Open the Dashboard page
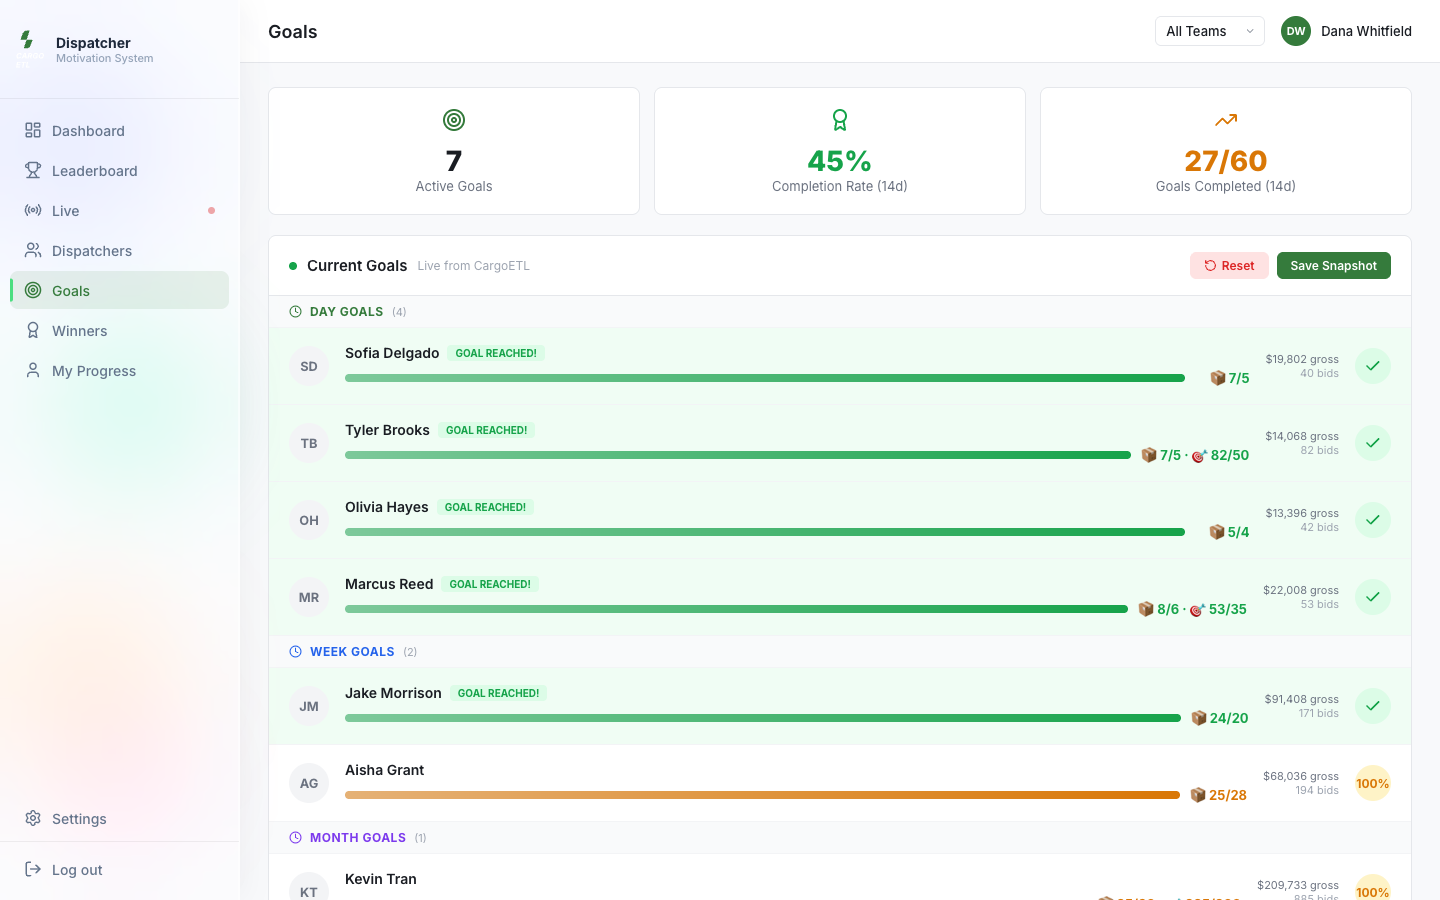Screen dimensions: 1440x900 point(120,131)
